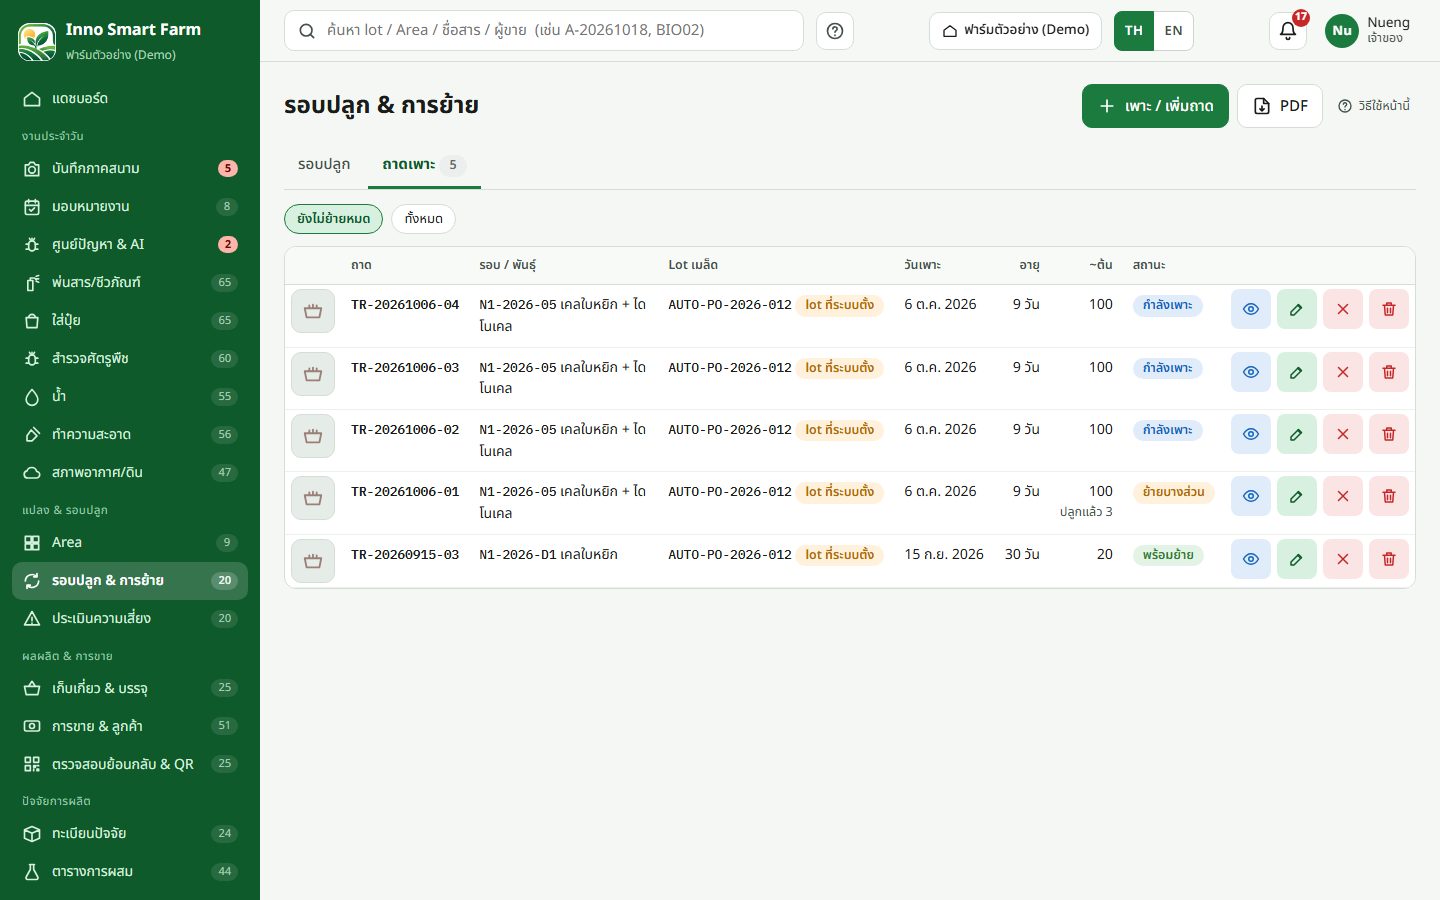Switch language to EN

pyautogui.click(x=1173, y=31)
